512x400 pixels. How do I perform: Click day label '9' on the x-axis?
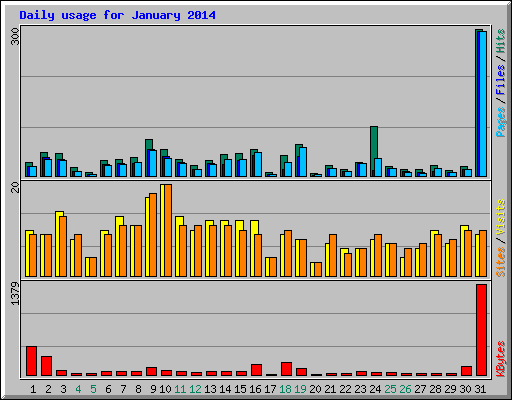point(153,389)
